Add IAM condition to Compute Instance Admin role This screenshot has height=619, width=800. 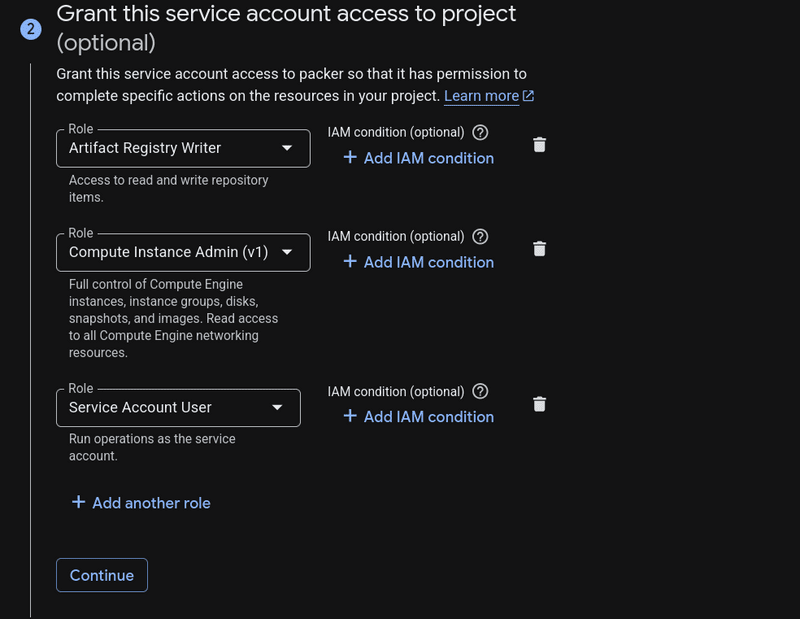tap(417, 262)
